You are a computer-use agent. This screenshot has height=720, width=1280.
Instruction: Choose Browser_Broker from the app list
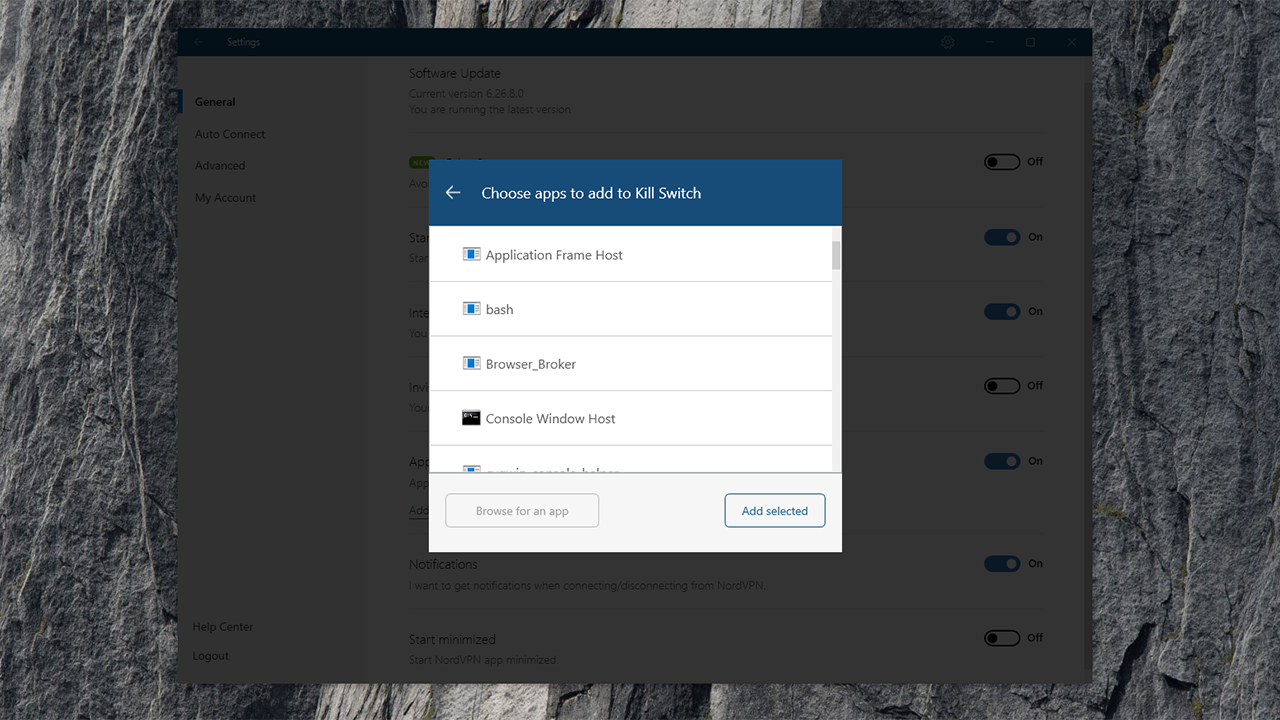point(630,364)
